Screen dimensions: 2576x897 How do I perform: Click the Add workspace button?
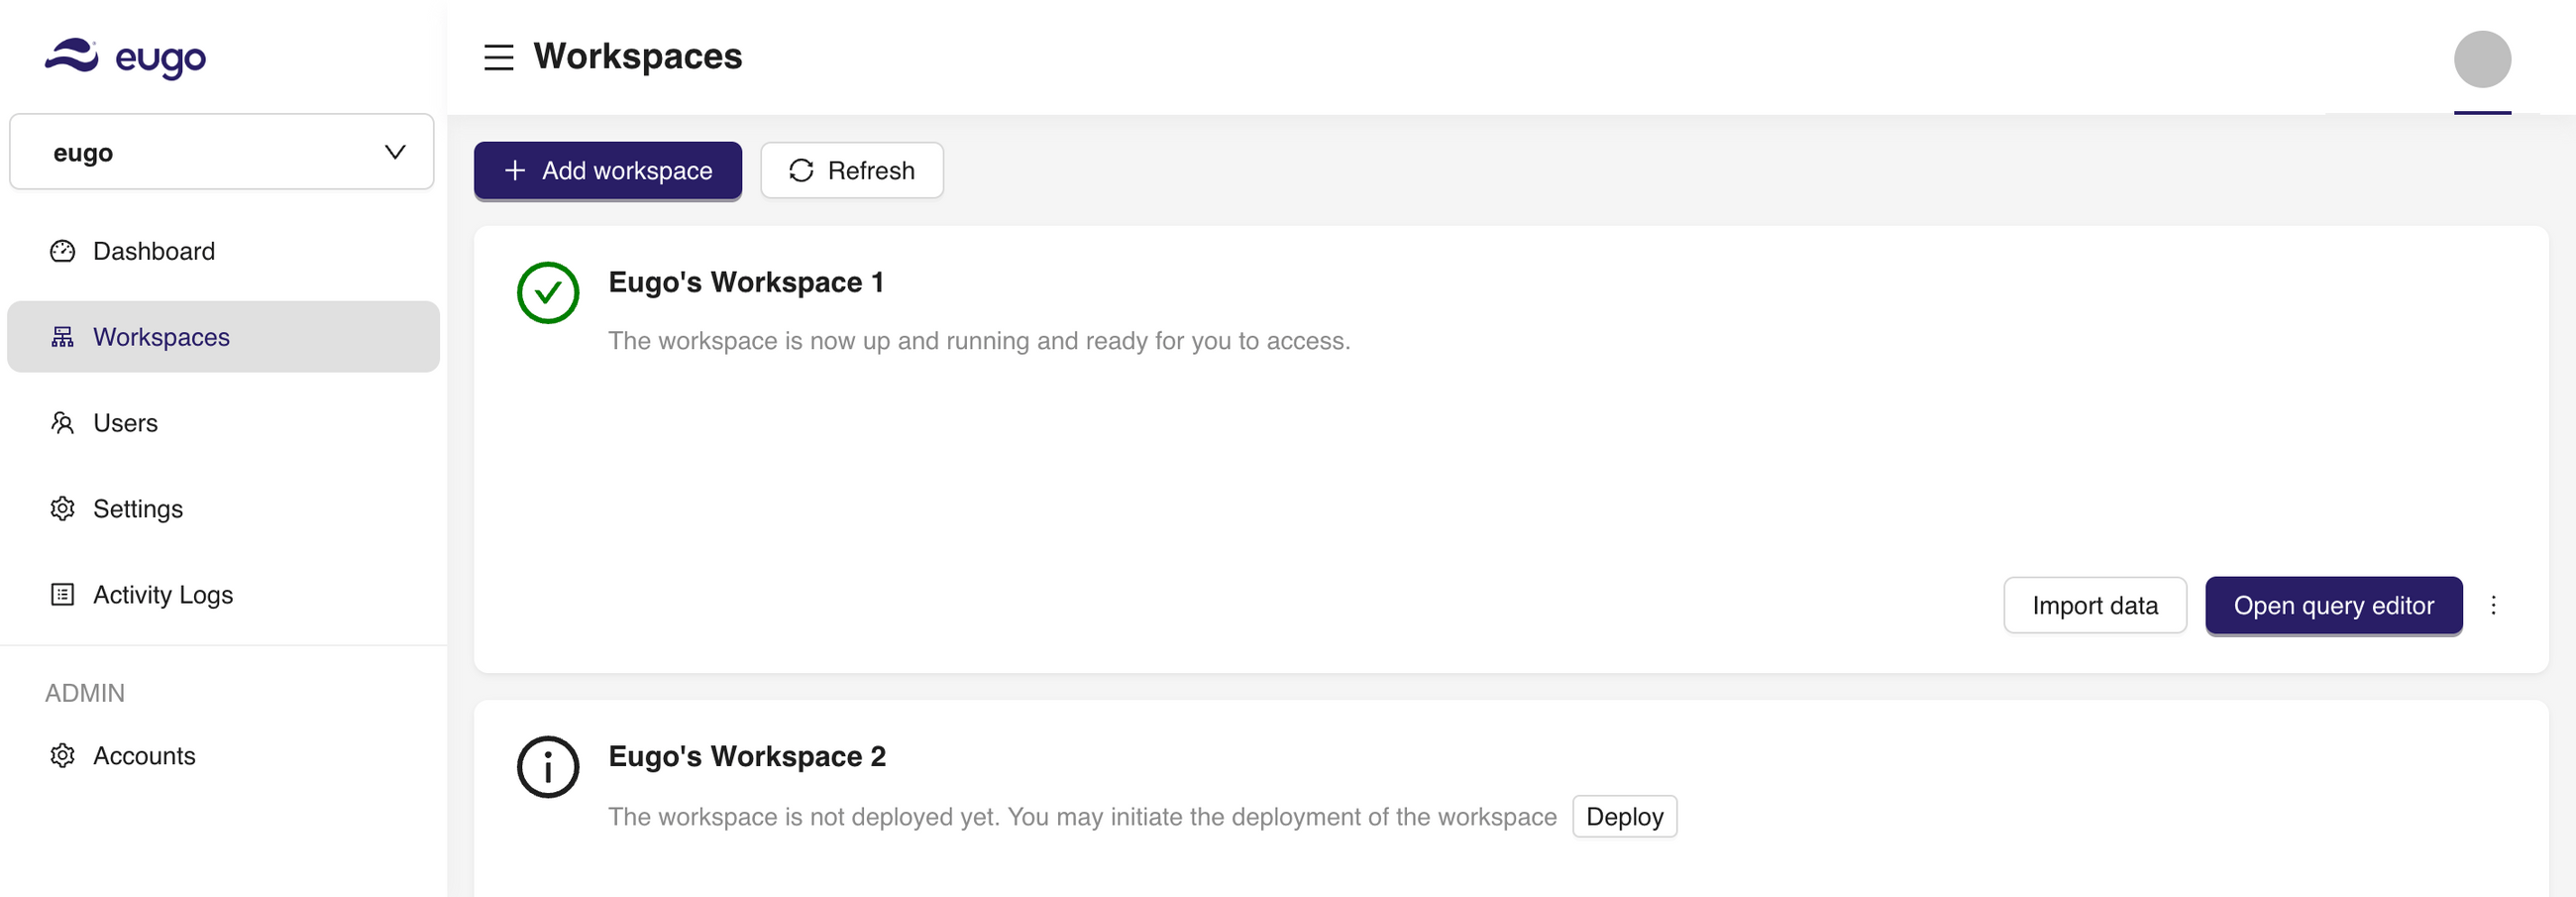(x=607, y=171)
